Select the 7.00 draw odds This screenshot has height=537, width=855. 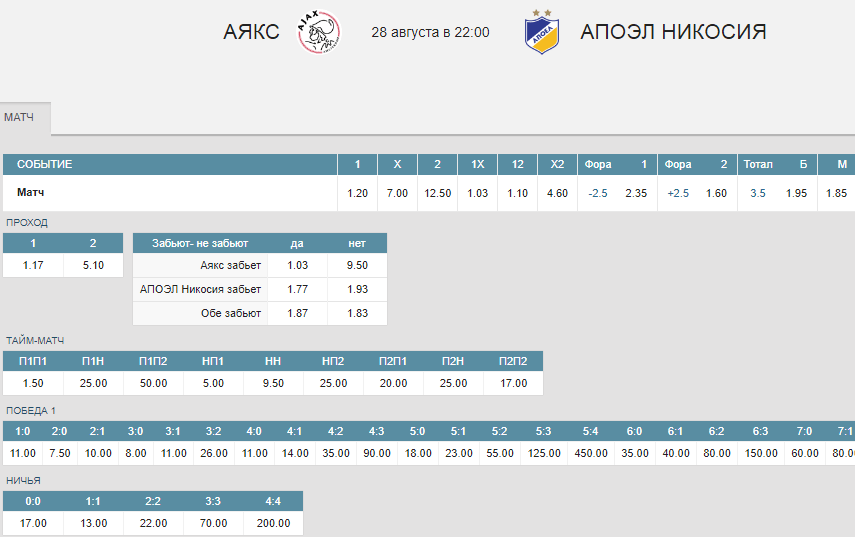coord(398,193)
